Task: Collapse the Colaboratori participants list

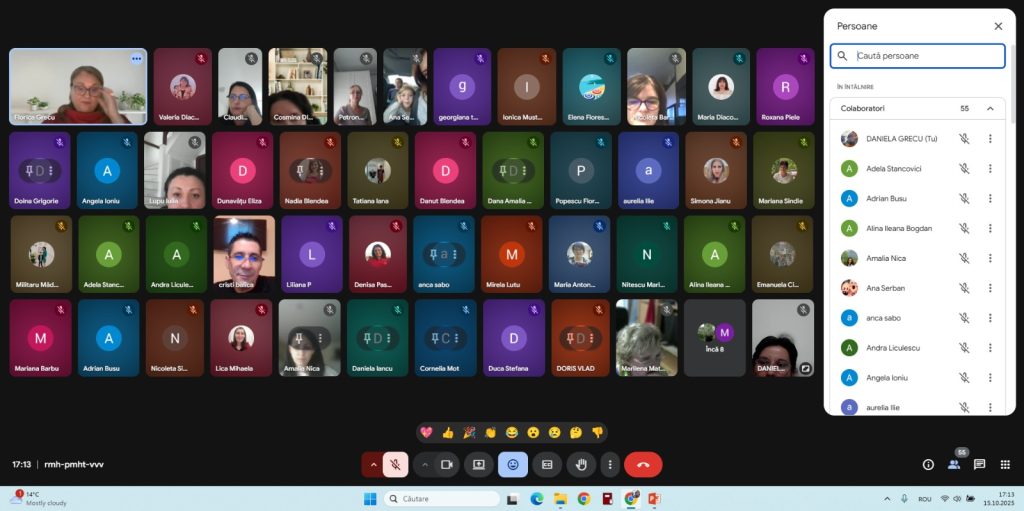Action: point(990,108)
